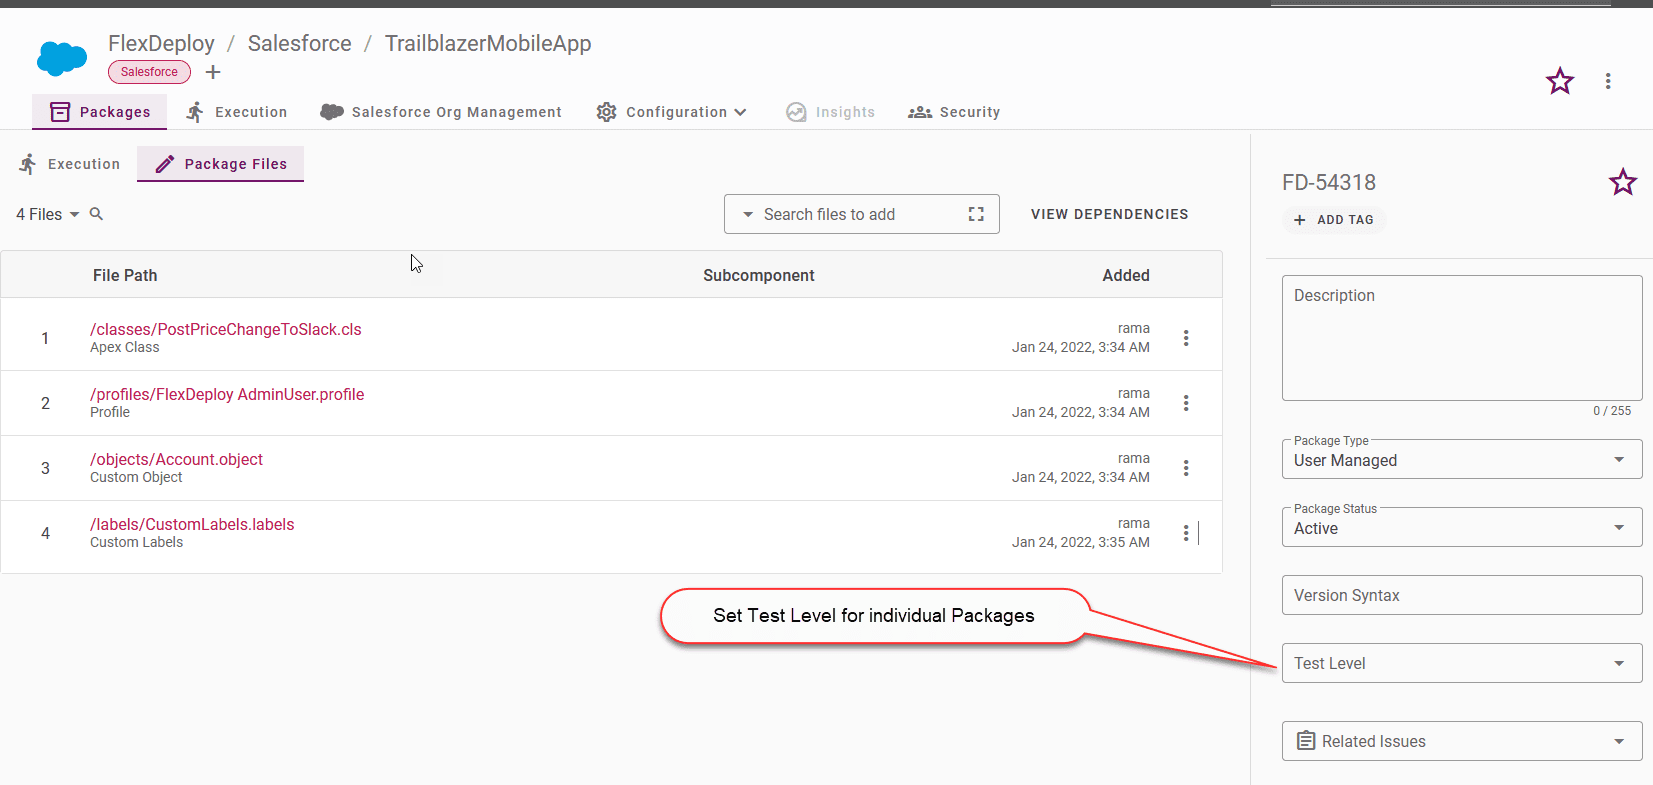Favorite the project with top star icon
Screen dimensions: 1653x785
pyautogui.click(x=1560, y=81)
